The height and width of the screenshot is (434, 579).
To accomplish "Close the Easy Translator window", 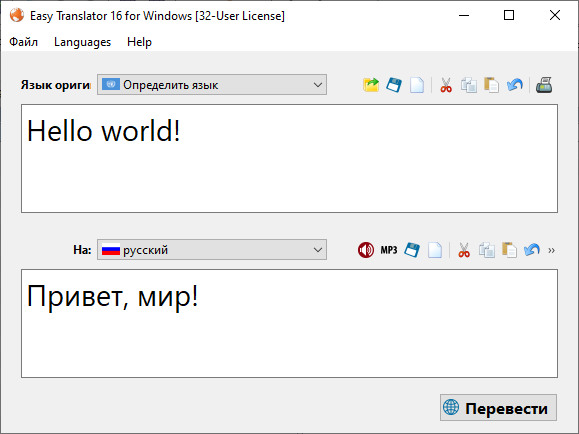I will 555,16.
